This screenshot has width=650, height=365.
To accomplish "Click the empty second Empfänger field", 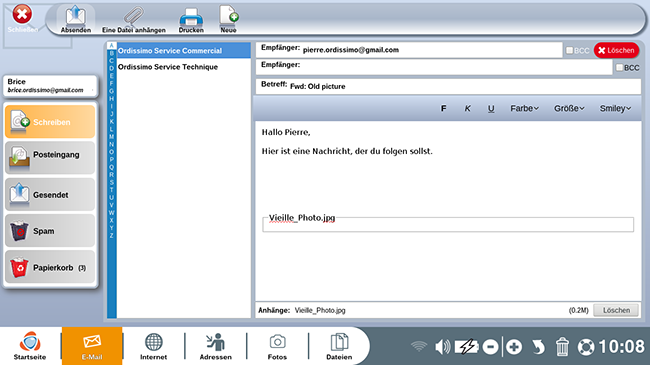I will (434, 67).
